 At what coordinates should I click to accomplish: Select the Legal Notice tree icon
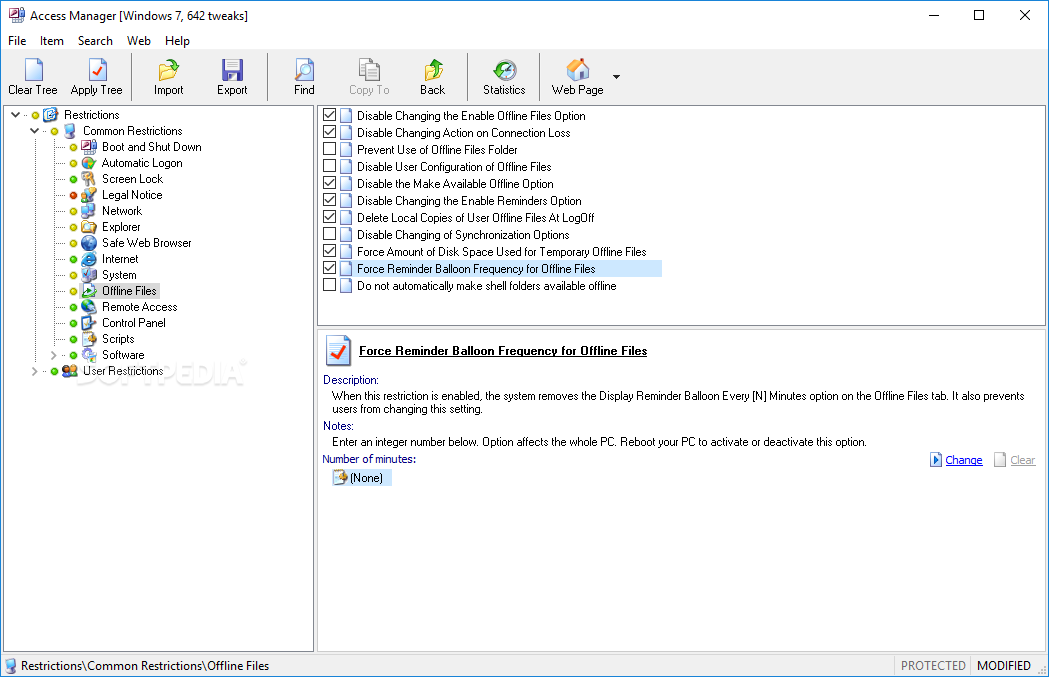[89, 195]
